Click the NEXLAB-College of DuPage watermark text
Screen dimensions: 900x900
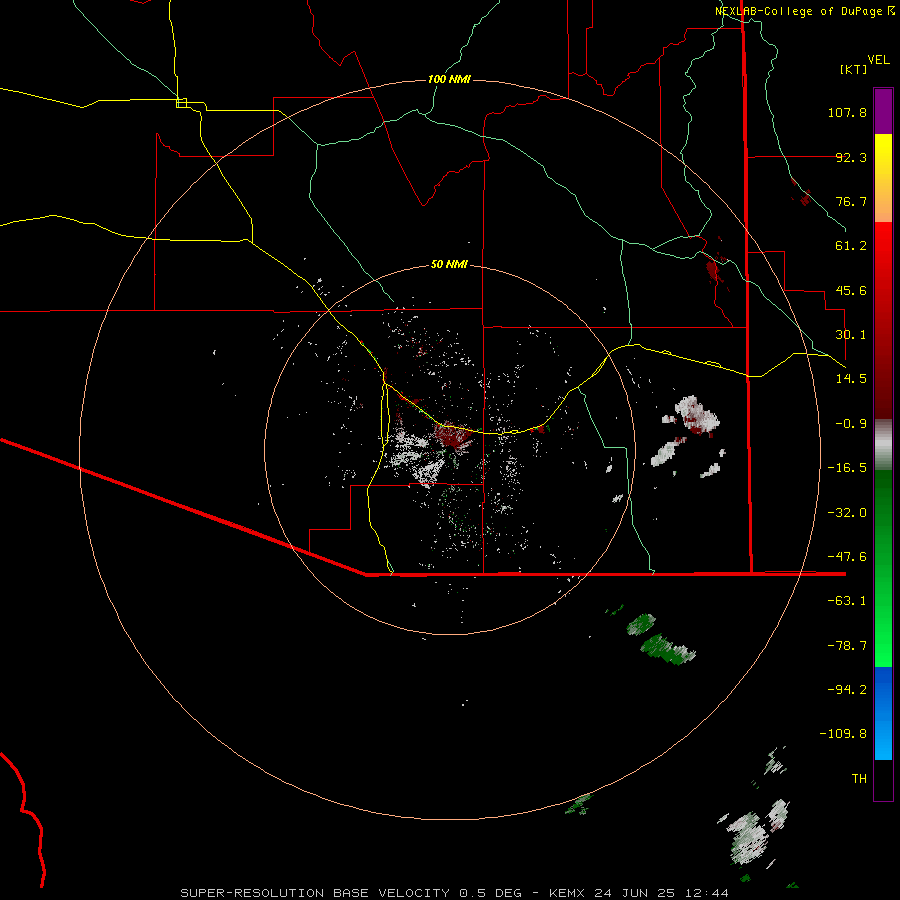[x=804, y=11]
